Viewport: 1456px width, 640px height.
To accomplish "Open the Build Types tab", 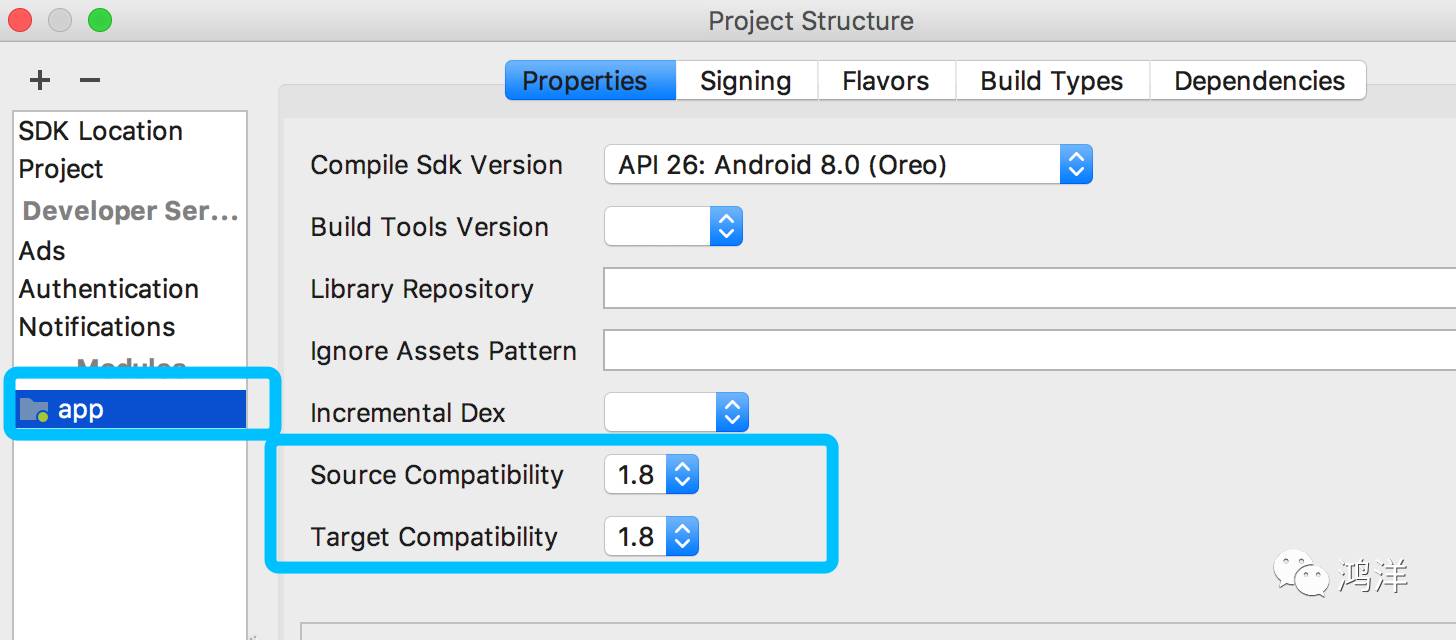I will coord(1051,81).
